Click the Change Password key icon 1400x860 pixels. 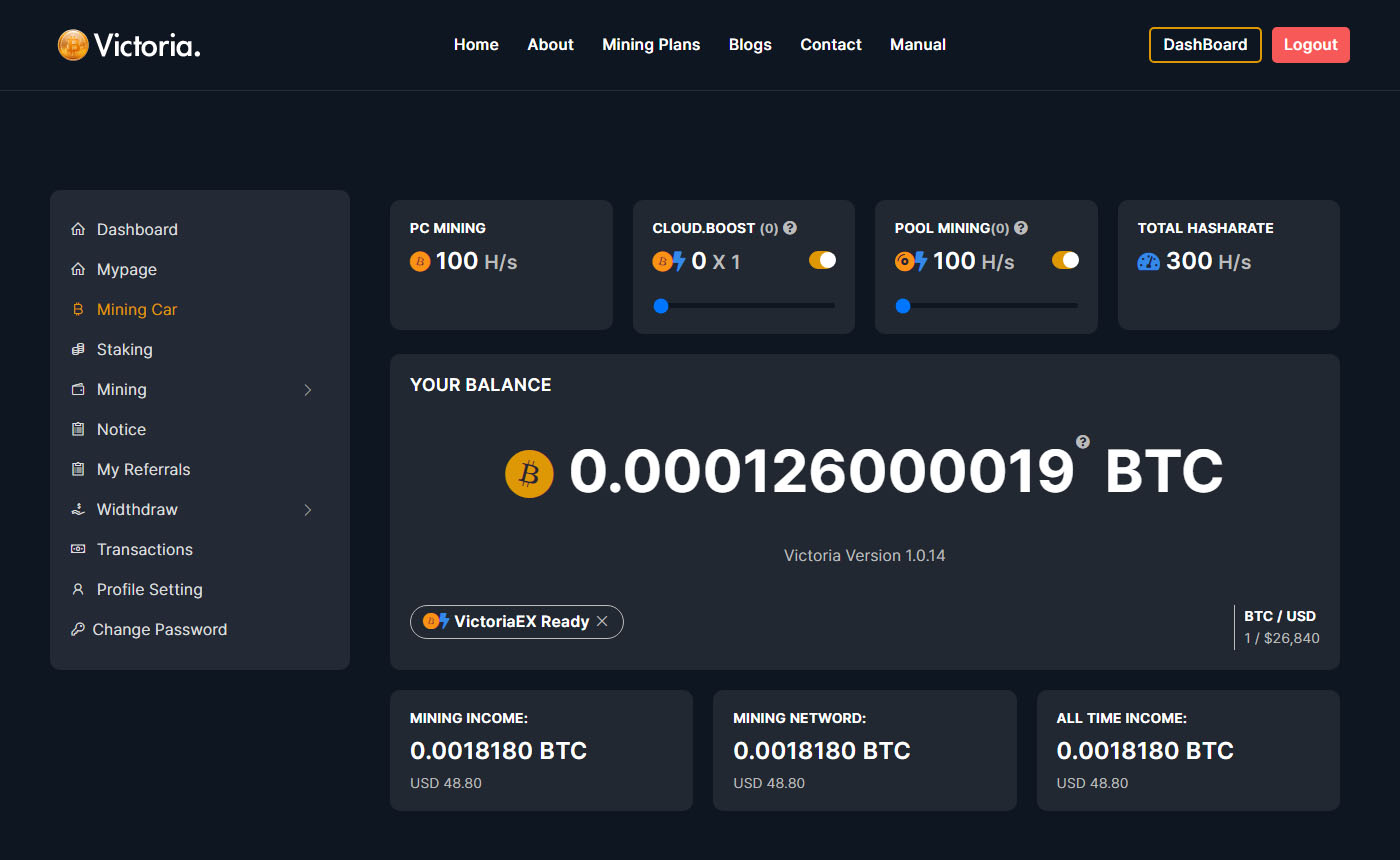pos(78,629)
